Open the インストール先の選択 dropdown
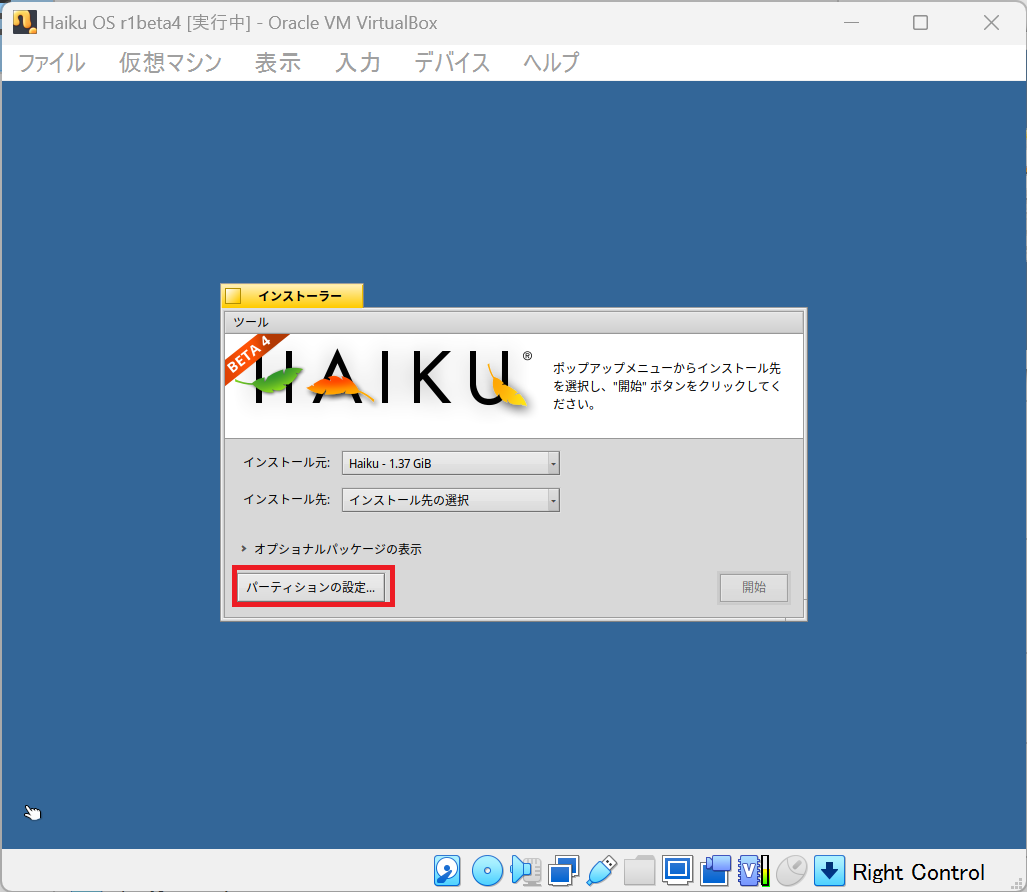Viewport: 1027px width, 892px height. [451, 500]
